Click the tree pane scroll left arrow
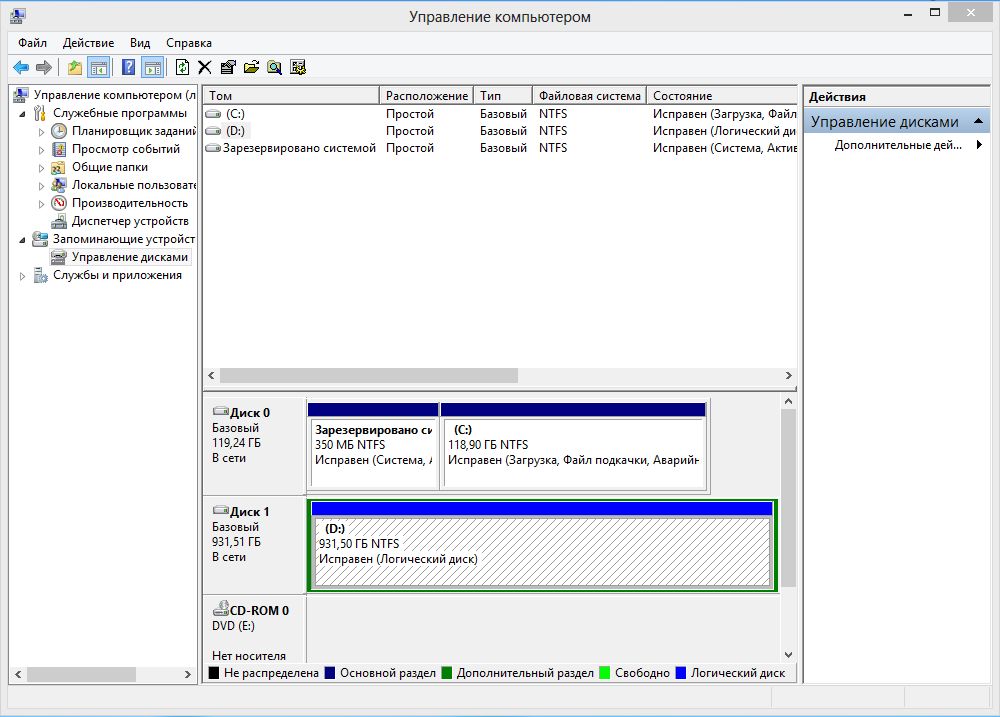 click(18, 674)
